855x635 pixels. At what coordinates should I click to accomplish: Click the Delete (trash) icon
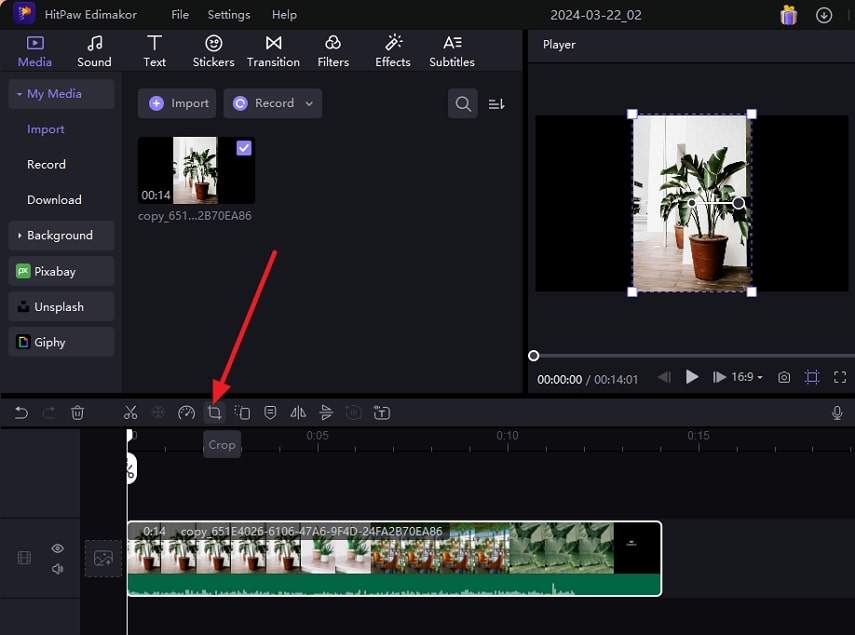[x=78, y=412]
